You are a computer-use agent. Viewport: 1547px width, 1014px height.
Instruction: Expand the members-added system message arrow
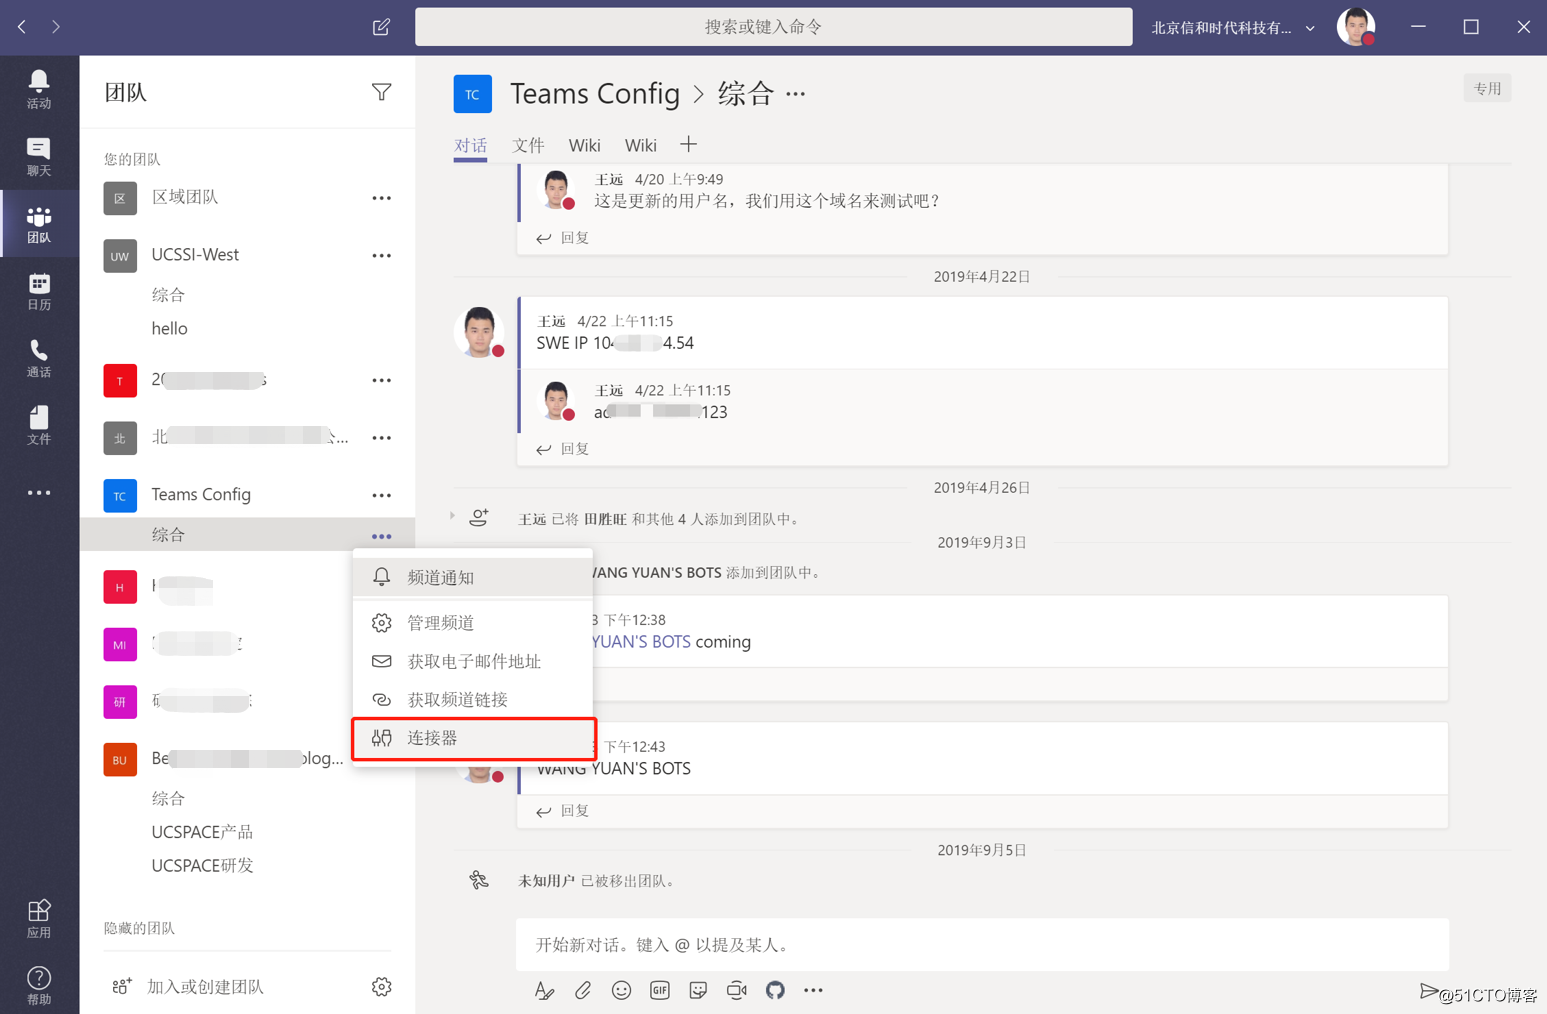click(x=452, y=516)
